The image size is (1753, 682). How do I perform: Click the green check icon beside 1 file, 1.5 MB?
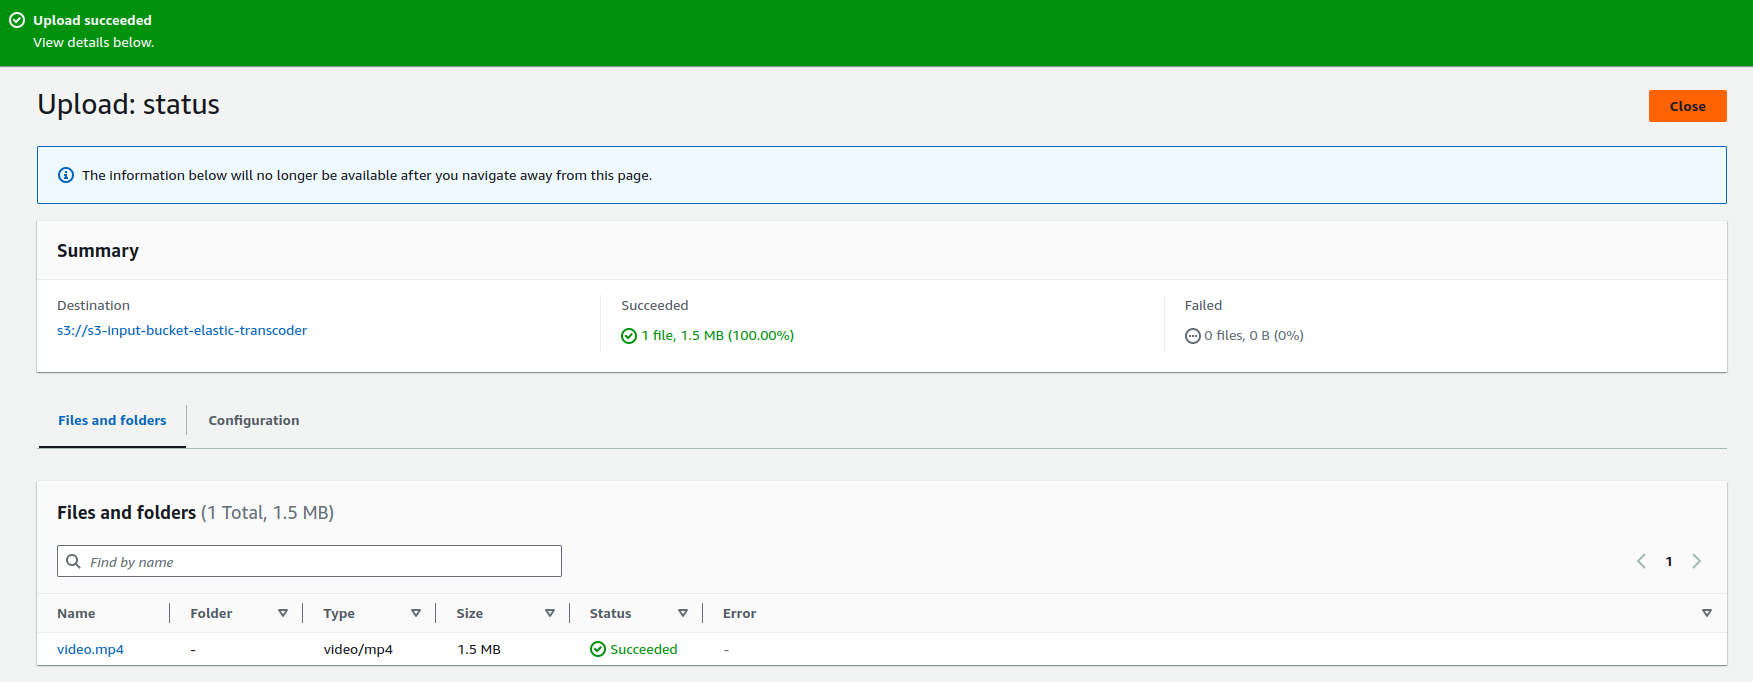point(629,336)
